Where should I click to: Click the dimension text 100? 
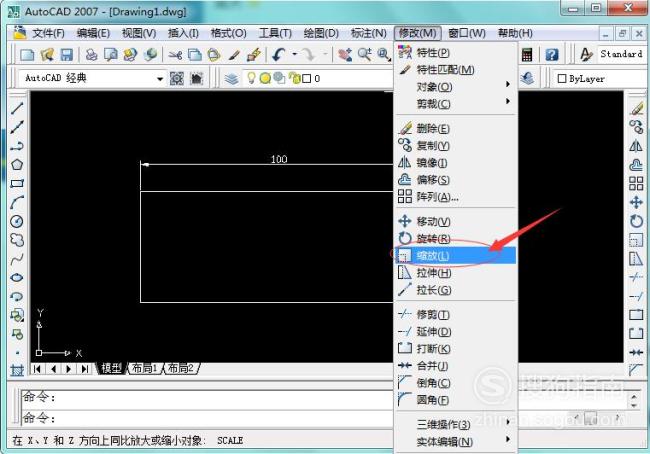(x=279, y=159)
